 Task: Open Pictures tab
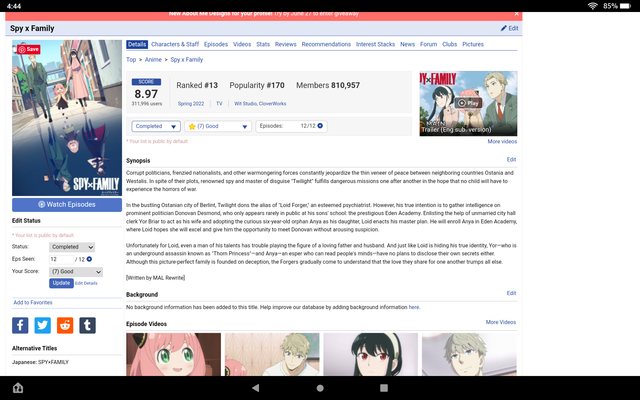(x=473, y=44)
